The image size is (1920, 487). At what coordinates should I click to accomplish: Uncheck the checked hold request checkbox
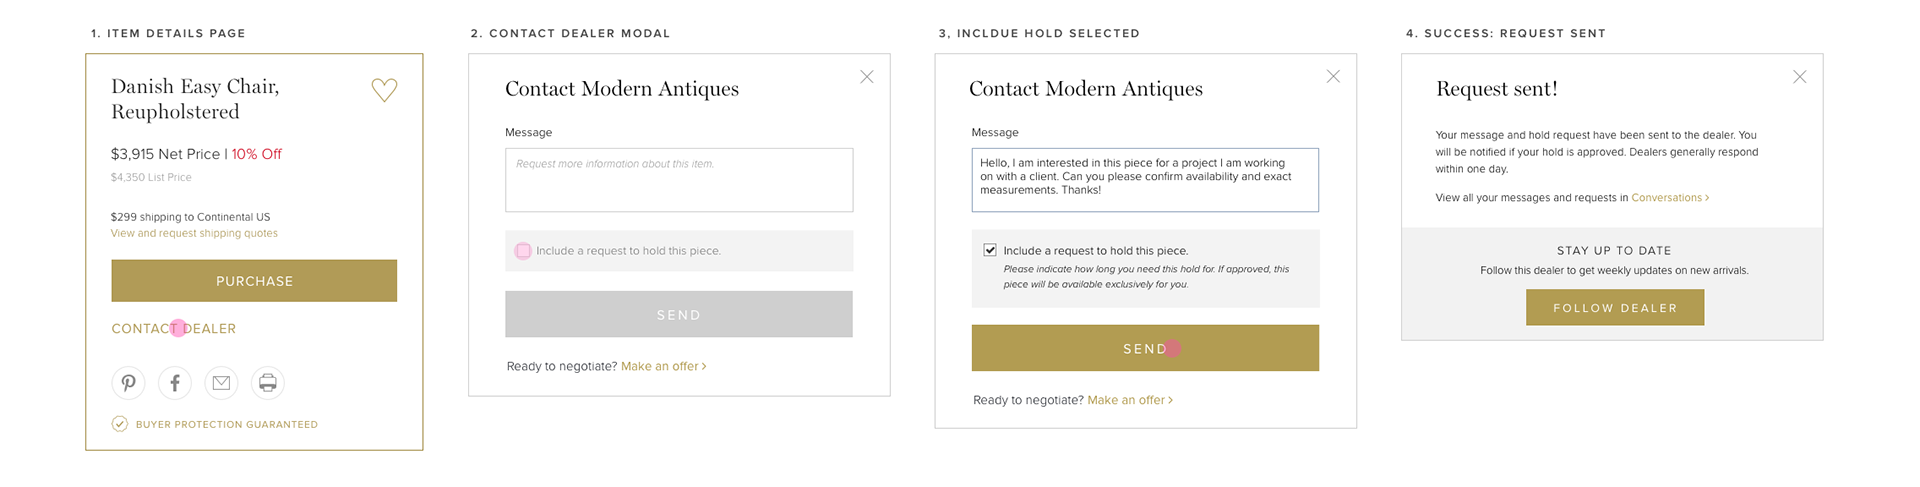[x=990, y=250]
